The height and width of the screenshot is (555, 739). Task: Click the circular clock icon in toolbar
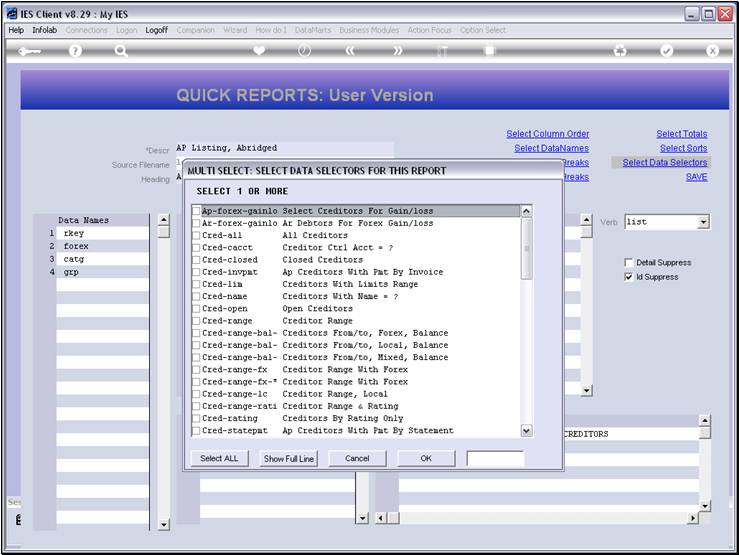[x=304, y=50]
